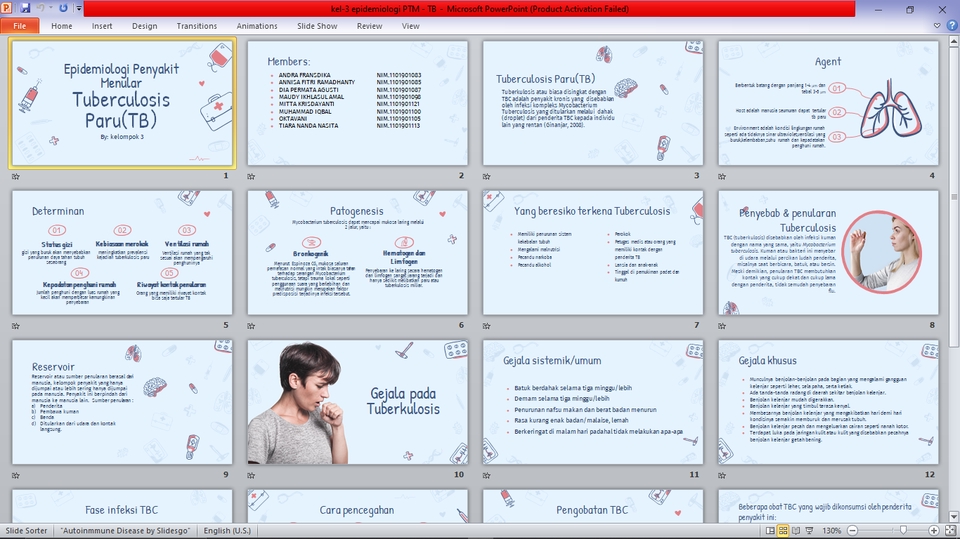Screen dimensions: 960x539
Task: Click the vertical scrollbar up arrow
Action: (x=954, y=42)
